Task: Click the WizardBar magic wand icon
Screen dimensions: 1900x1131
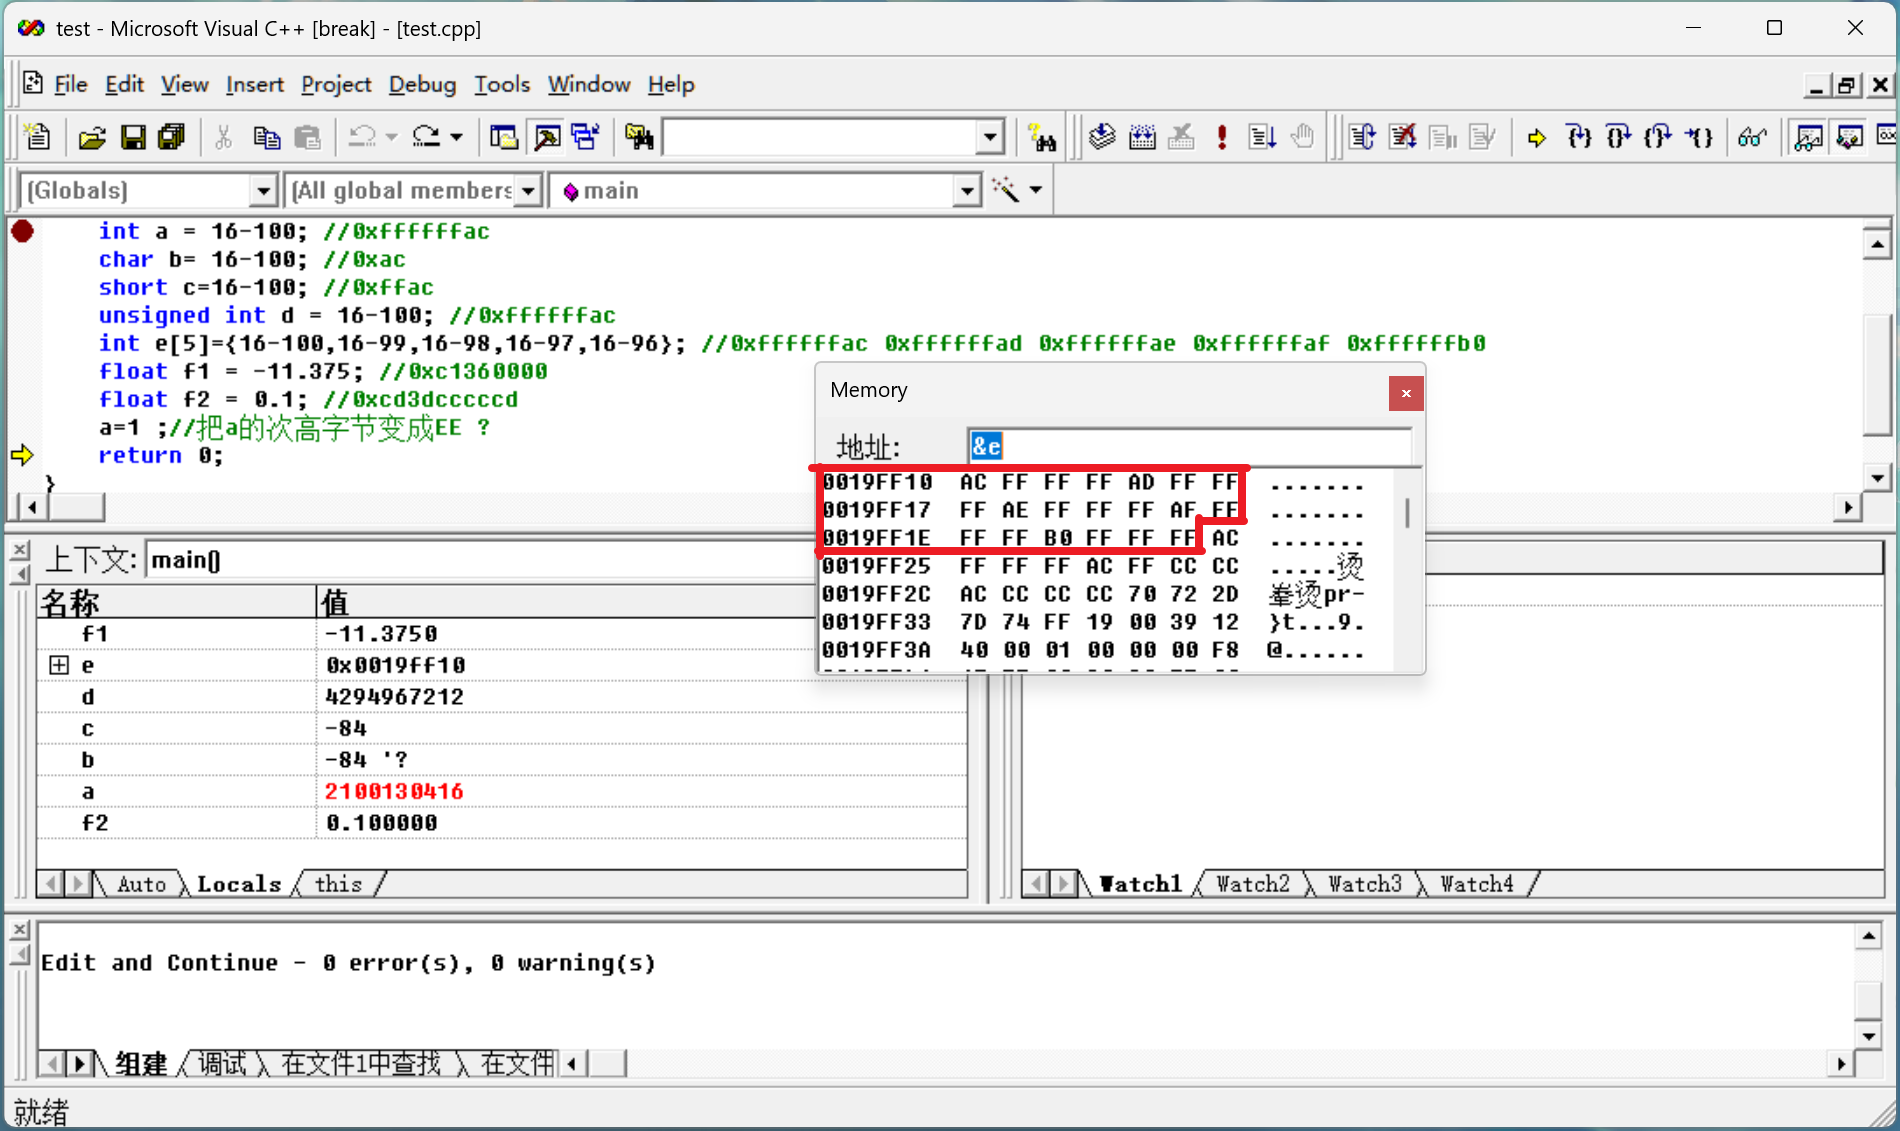Action: coord(1005,189)
